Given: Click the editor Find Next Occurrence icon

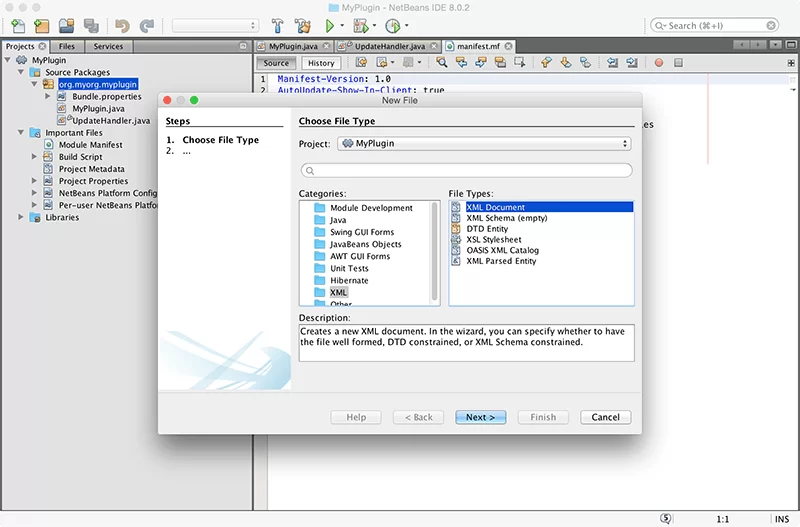Looking at the screenshot, I should pos(481,63).
